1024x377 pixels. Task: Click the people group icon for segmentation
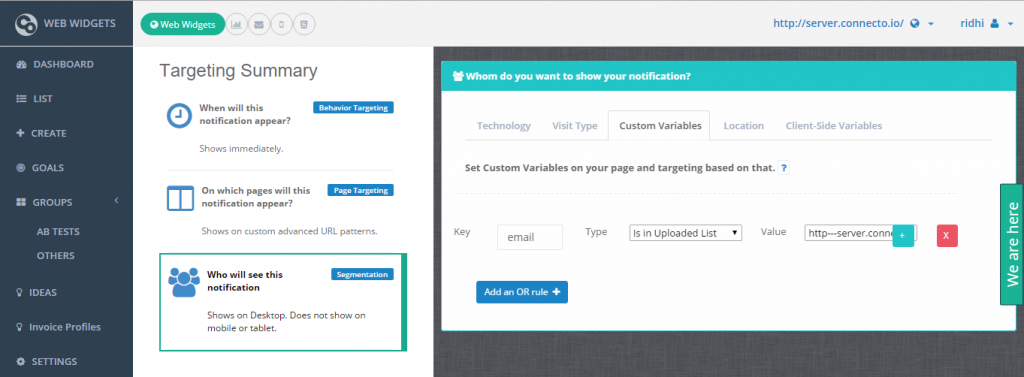[x=184, y=282]
